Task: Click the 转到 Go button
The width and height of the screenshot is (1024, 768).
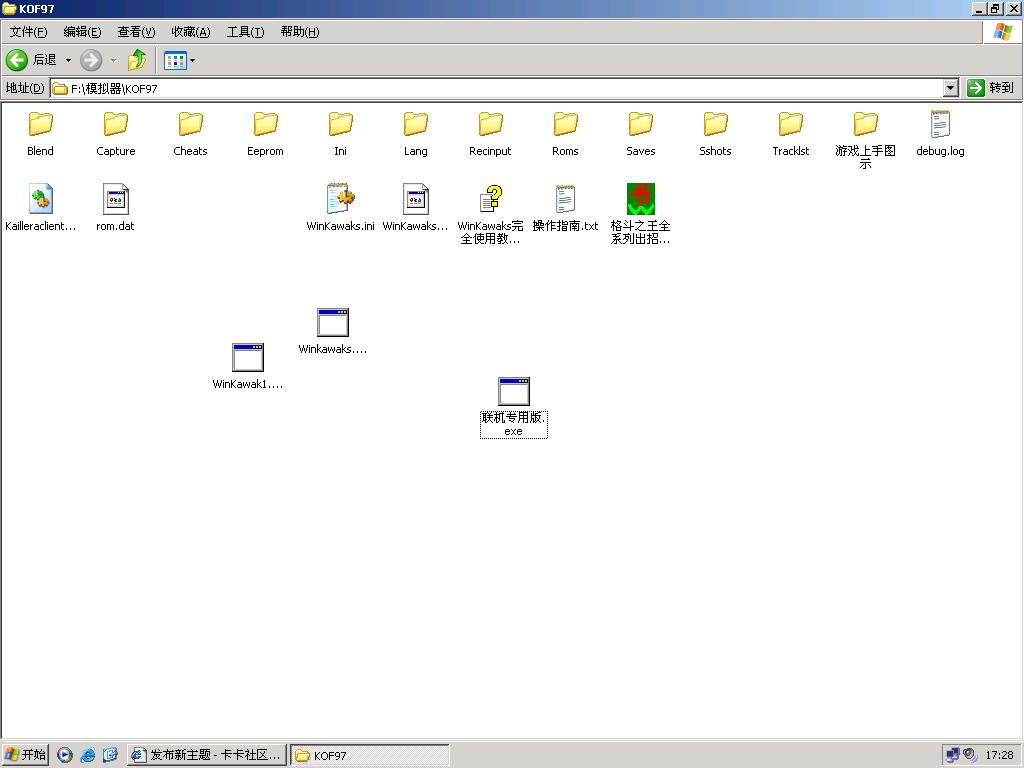Action: pyautogui.click(x=991, y=88)
